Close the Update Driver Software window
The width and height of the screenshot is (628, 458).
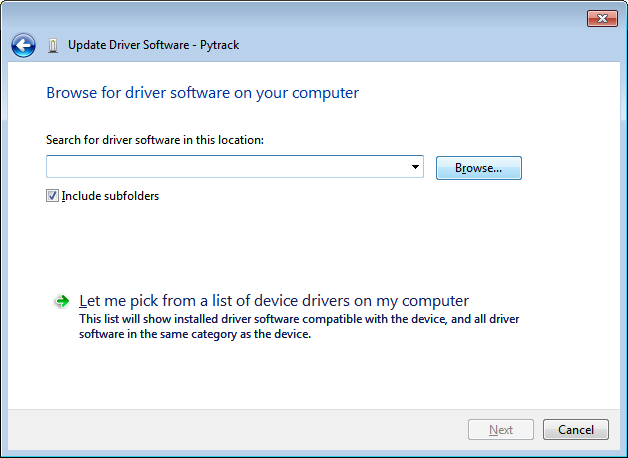[x=601, y=19]
